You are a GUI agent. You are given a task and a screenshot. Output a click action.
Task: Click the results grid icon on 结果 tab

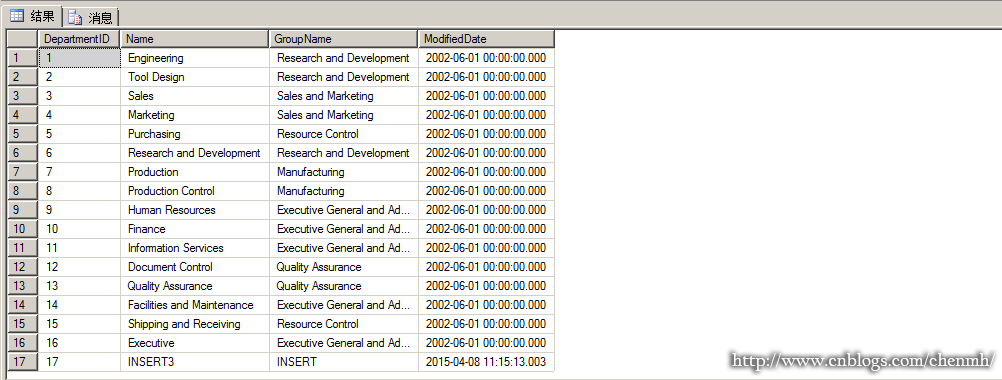click(x=17, y=16)
